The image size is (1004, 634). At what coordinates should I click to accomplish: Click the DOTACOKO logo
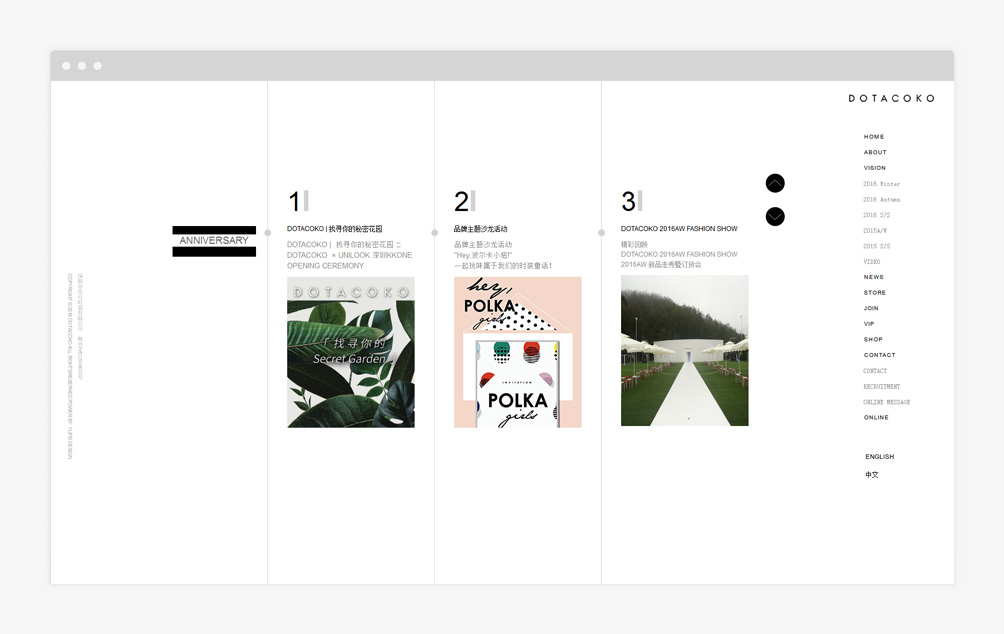coord(891,99)
